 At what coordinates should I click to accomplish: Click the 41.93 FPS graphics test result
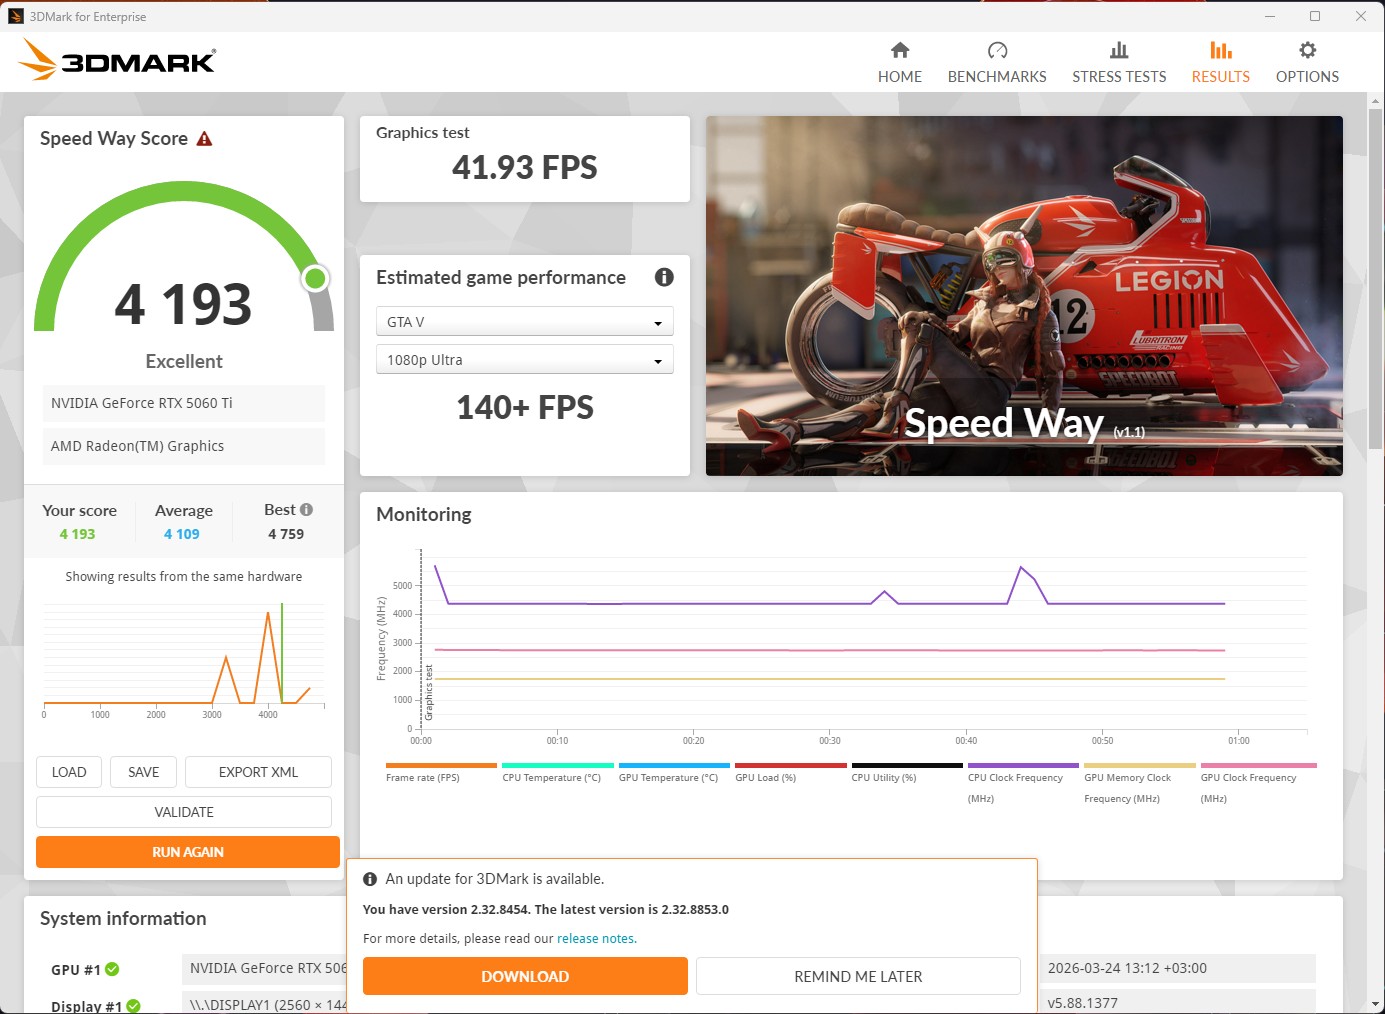[525, 167]
